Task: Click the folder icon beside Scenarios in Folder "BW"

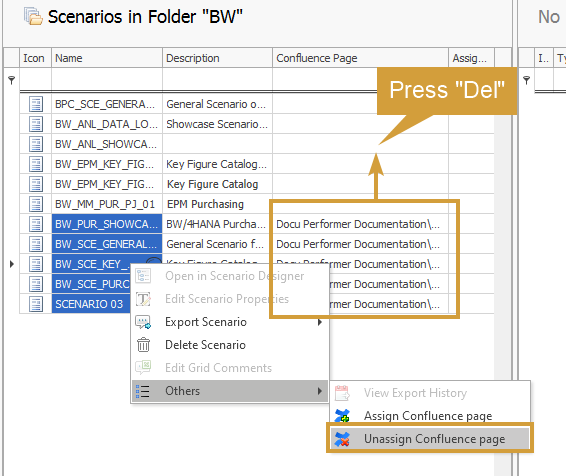Action: click(33, 16)
